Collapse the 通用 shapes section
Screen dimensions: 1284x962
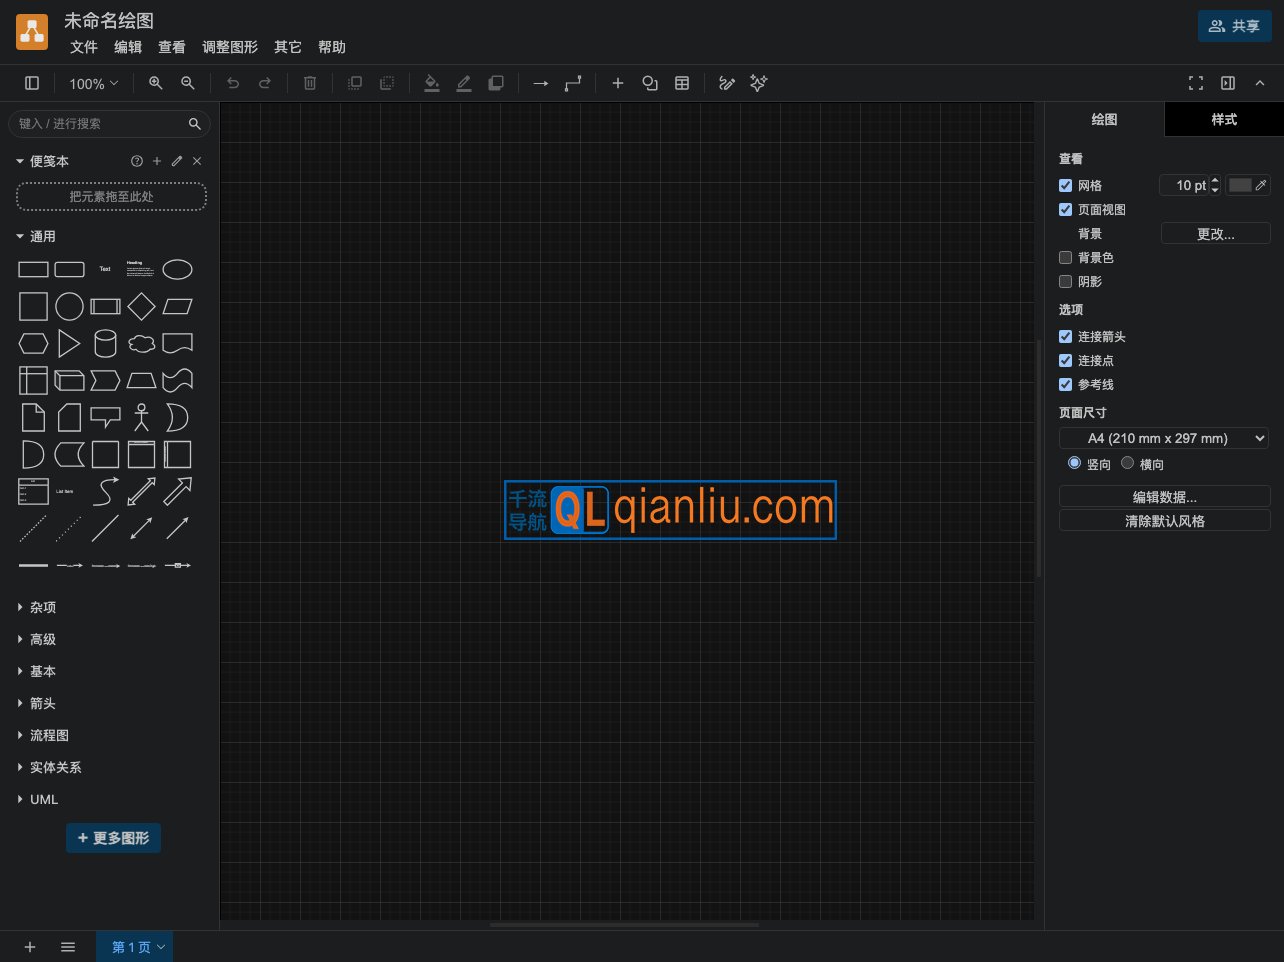coord(19,236)
